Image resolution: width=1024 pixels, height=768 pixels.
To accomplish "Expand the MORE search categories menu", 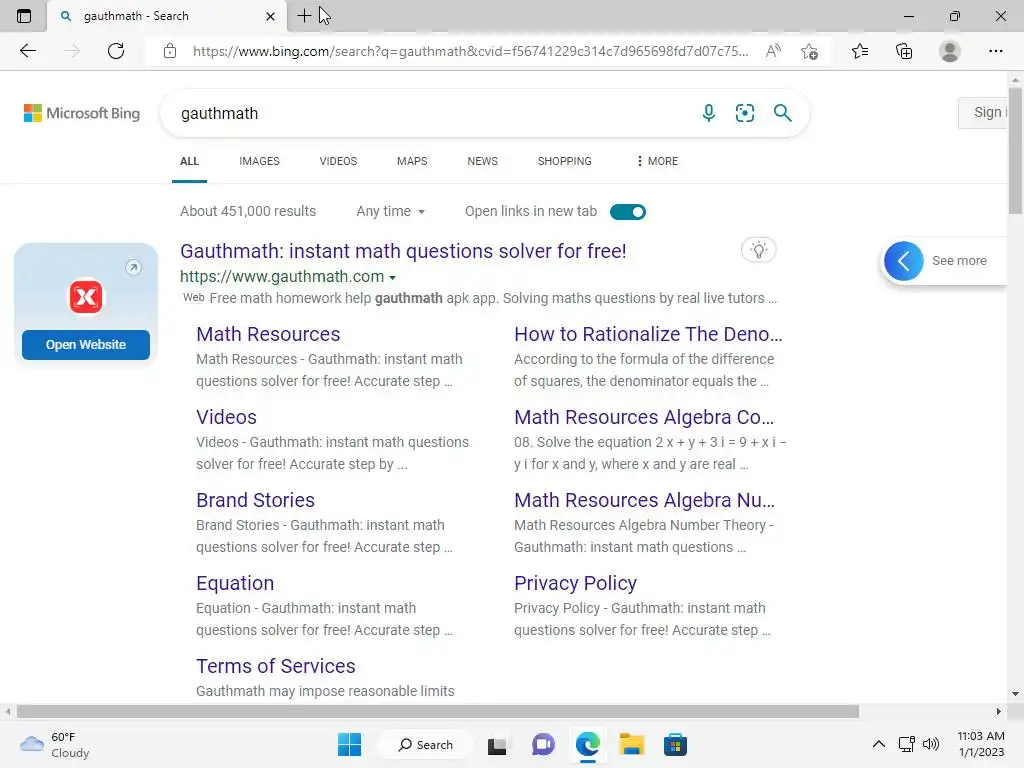I will (657, 161).
